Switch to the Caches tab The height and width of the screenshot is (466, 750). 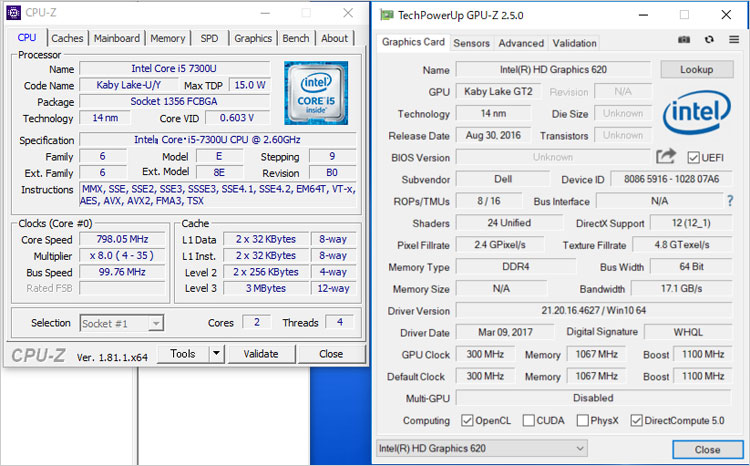coord(67,38)
